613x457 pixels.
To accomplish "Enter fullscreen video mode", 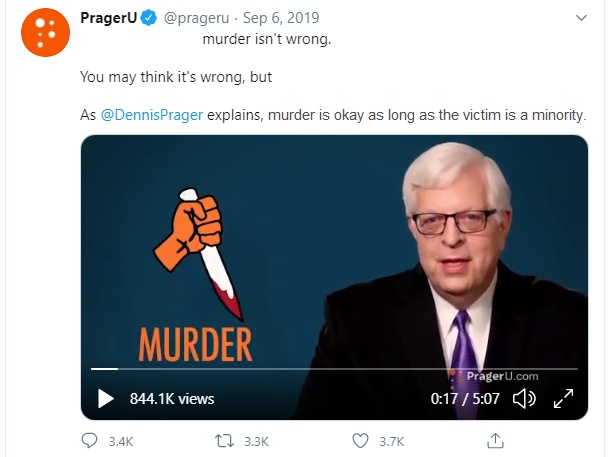I will [x=563, y=399].
